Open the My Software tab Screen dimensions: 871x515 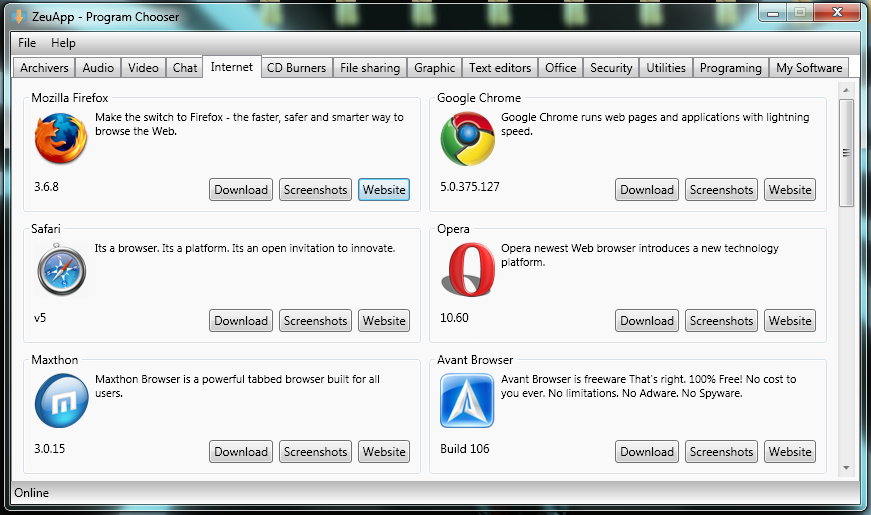[809, 68]
